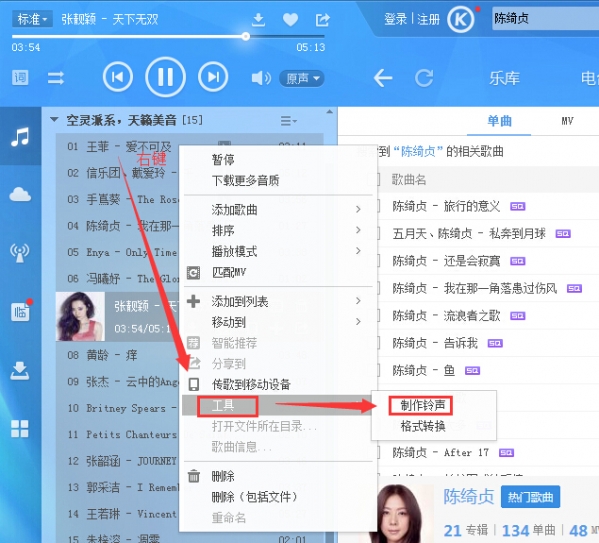
Task: Expand the 移动到 submenu
Action: (278, 322)
